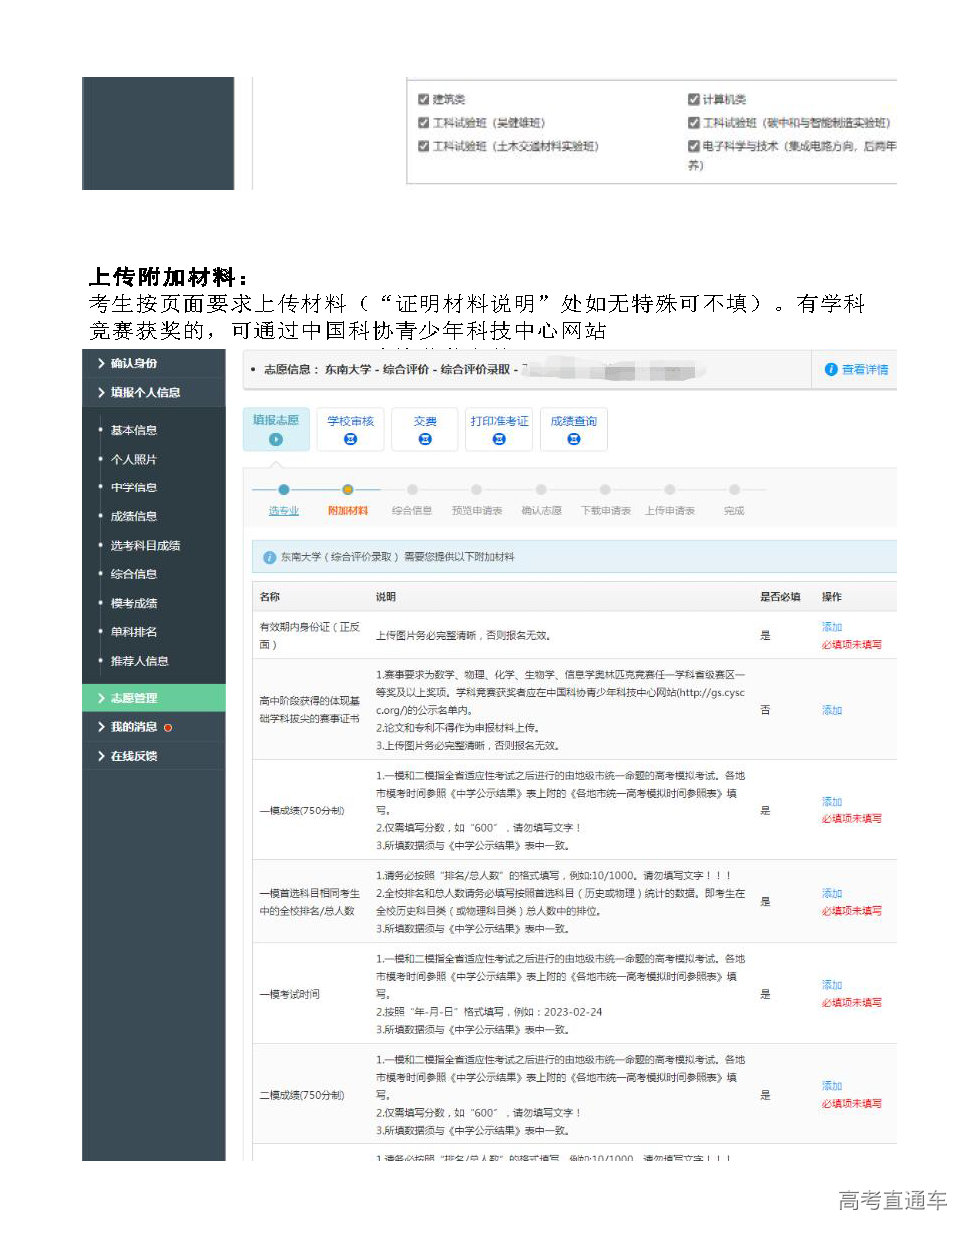The width and height of the screenshot is (976, 1240).
Task: Click the icon under 成绩查询 step
Action: point(573,440)
